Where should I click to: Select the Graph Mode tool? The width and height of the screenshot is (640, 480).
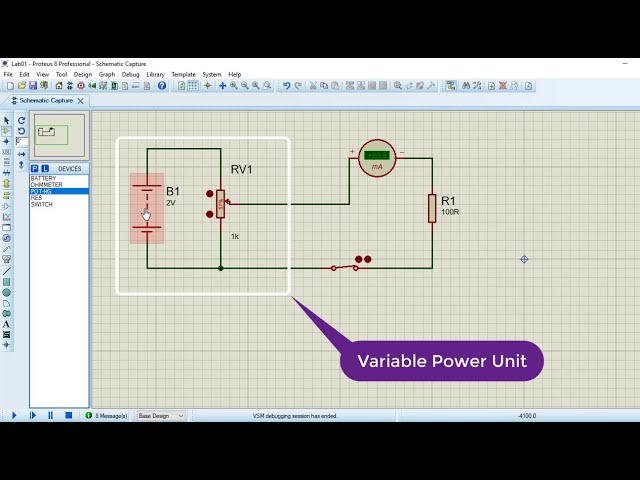coord(6,217)
